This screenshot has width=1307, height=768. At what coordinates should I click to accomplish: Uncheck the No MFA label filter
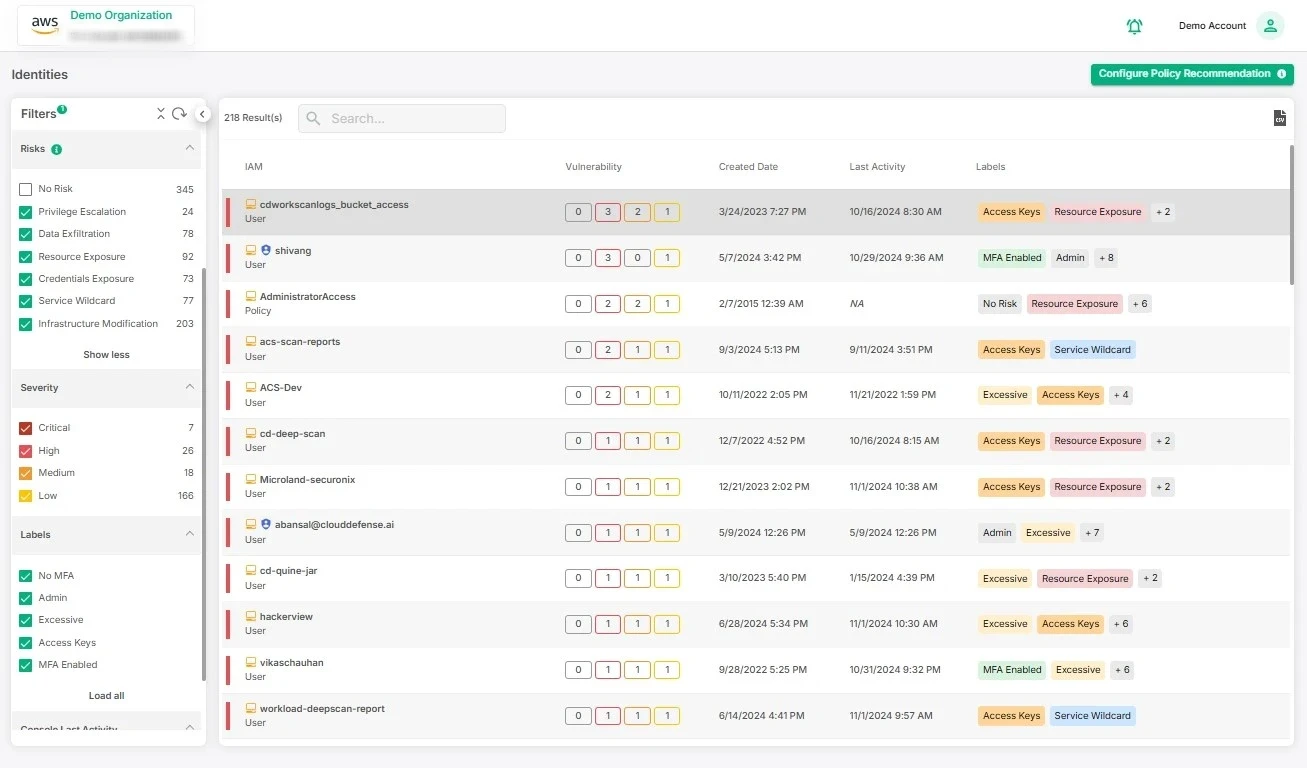[26, 576]
